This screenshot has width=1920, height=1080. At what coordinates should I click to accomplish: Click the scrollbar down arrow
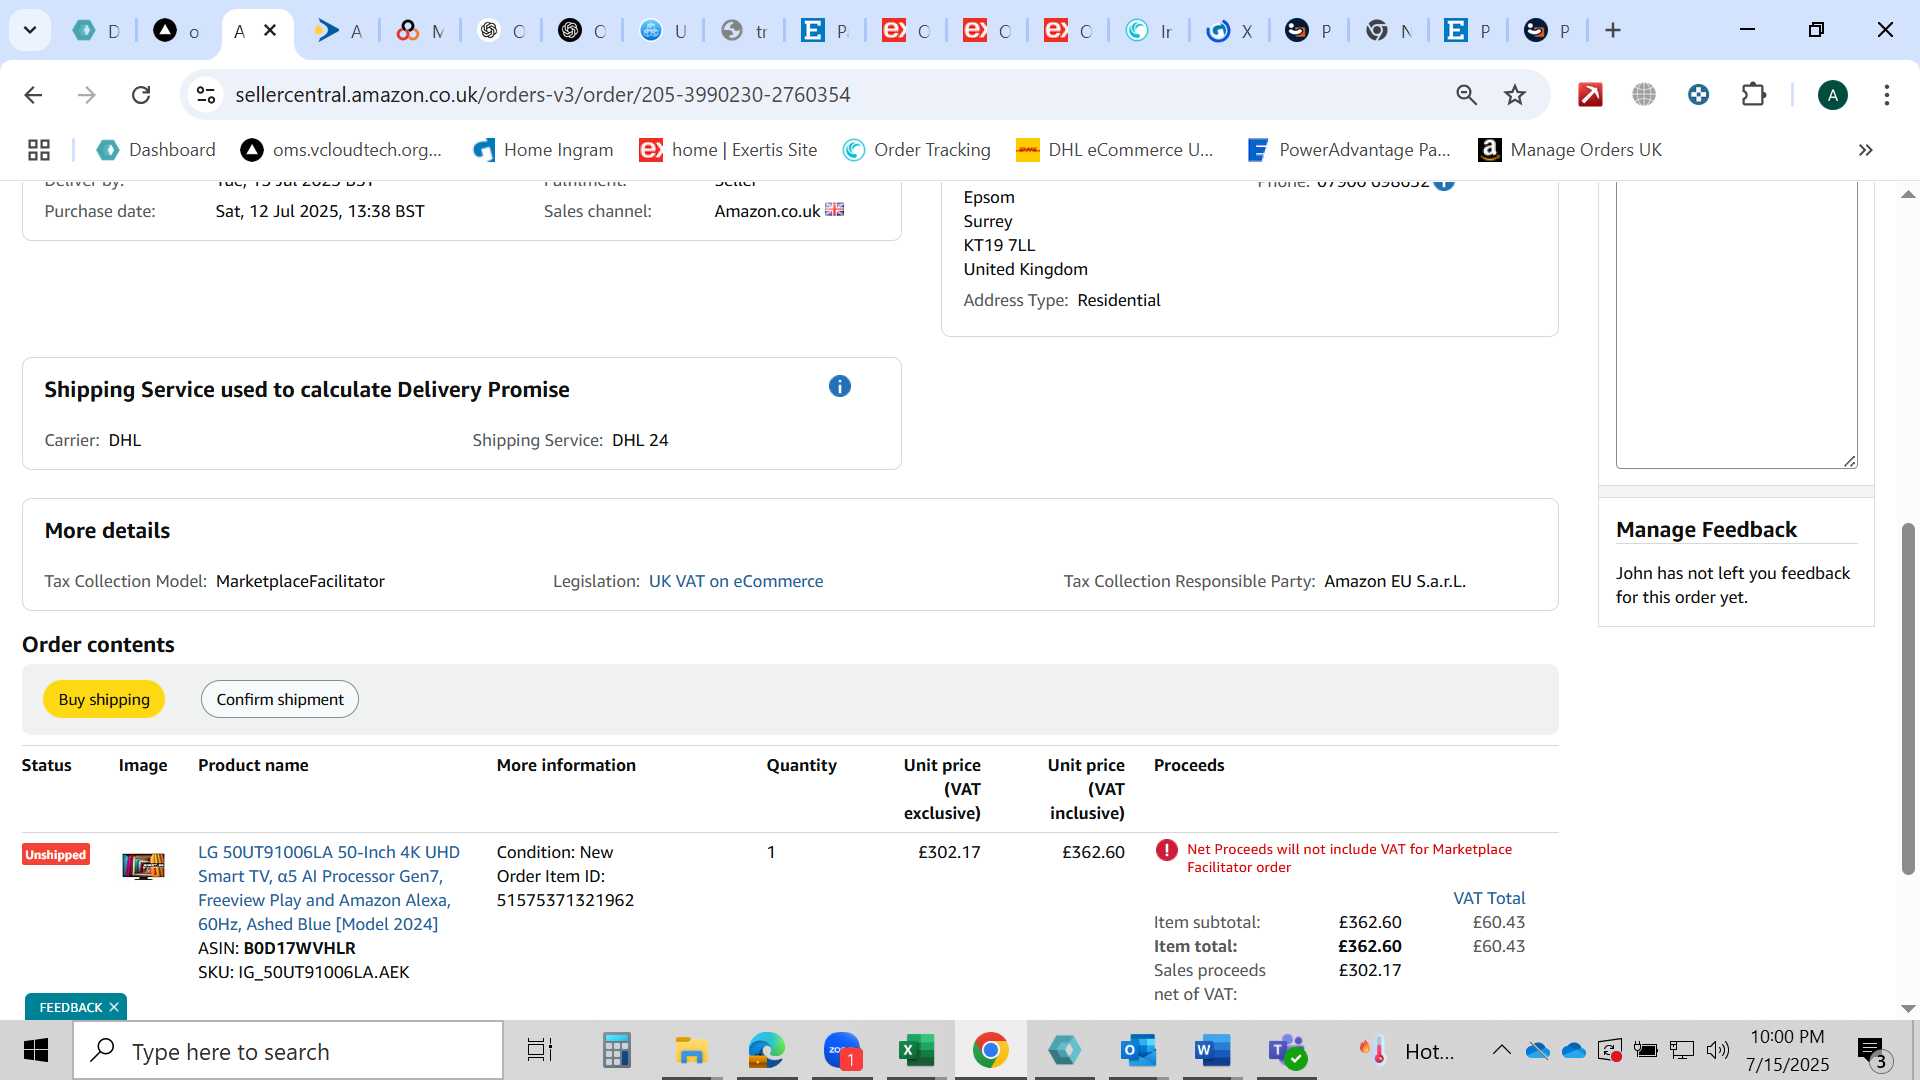point(1907,1009)
